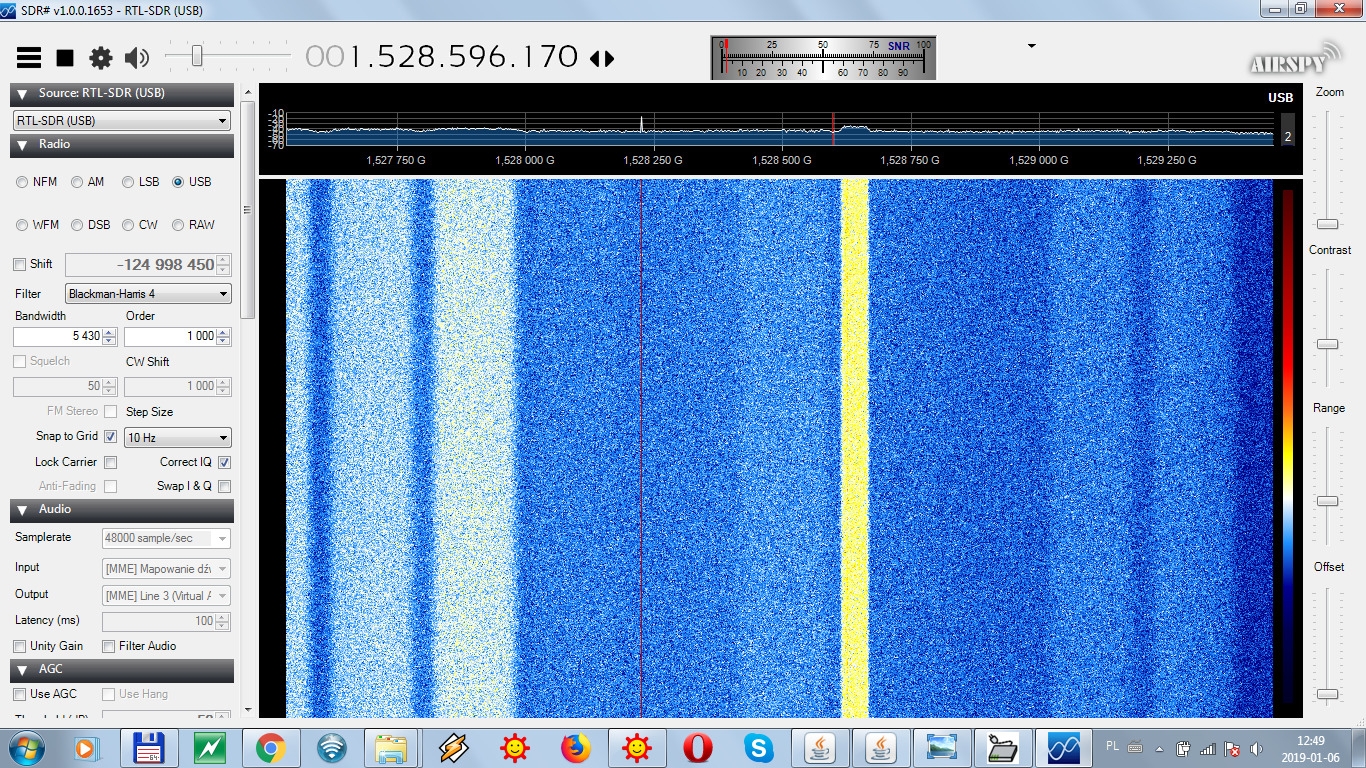Screen dimensions: 1366x768
Task: Open Winamp lightning bolt taskbar icon
Action: click(454, 747)
